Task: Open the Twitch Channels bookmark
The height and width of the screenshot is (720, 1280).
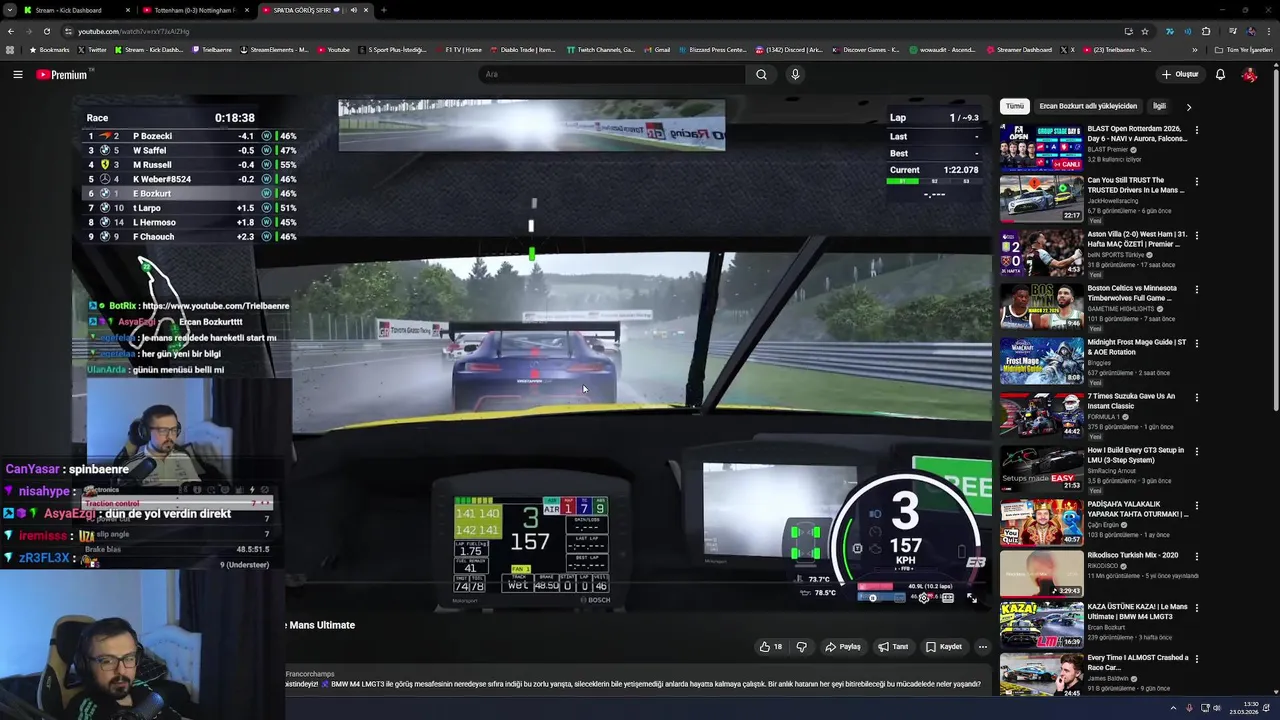Action: tap(600, 50)
